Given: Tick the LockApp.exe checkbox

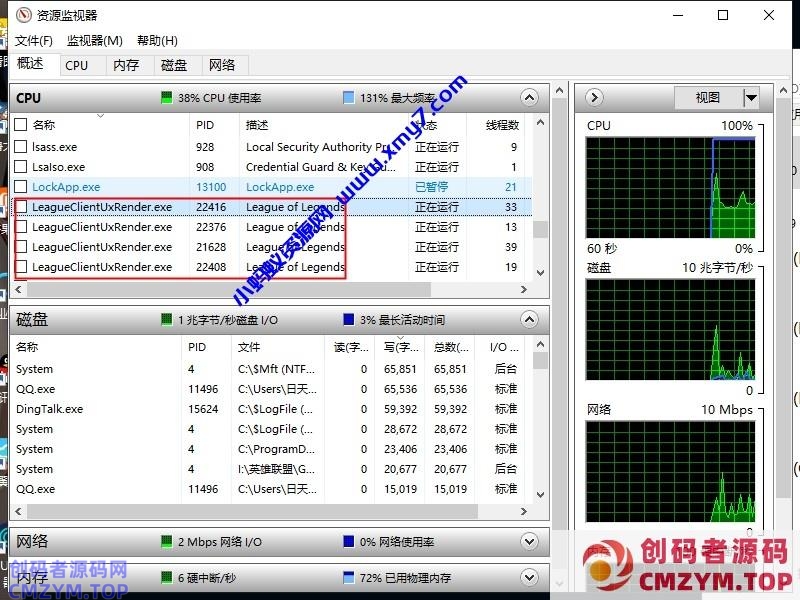Looking at the screenshot, I should pyautogui.click(x=21, y=187).
